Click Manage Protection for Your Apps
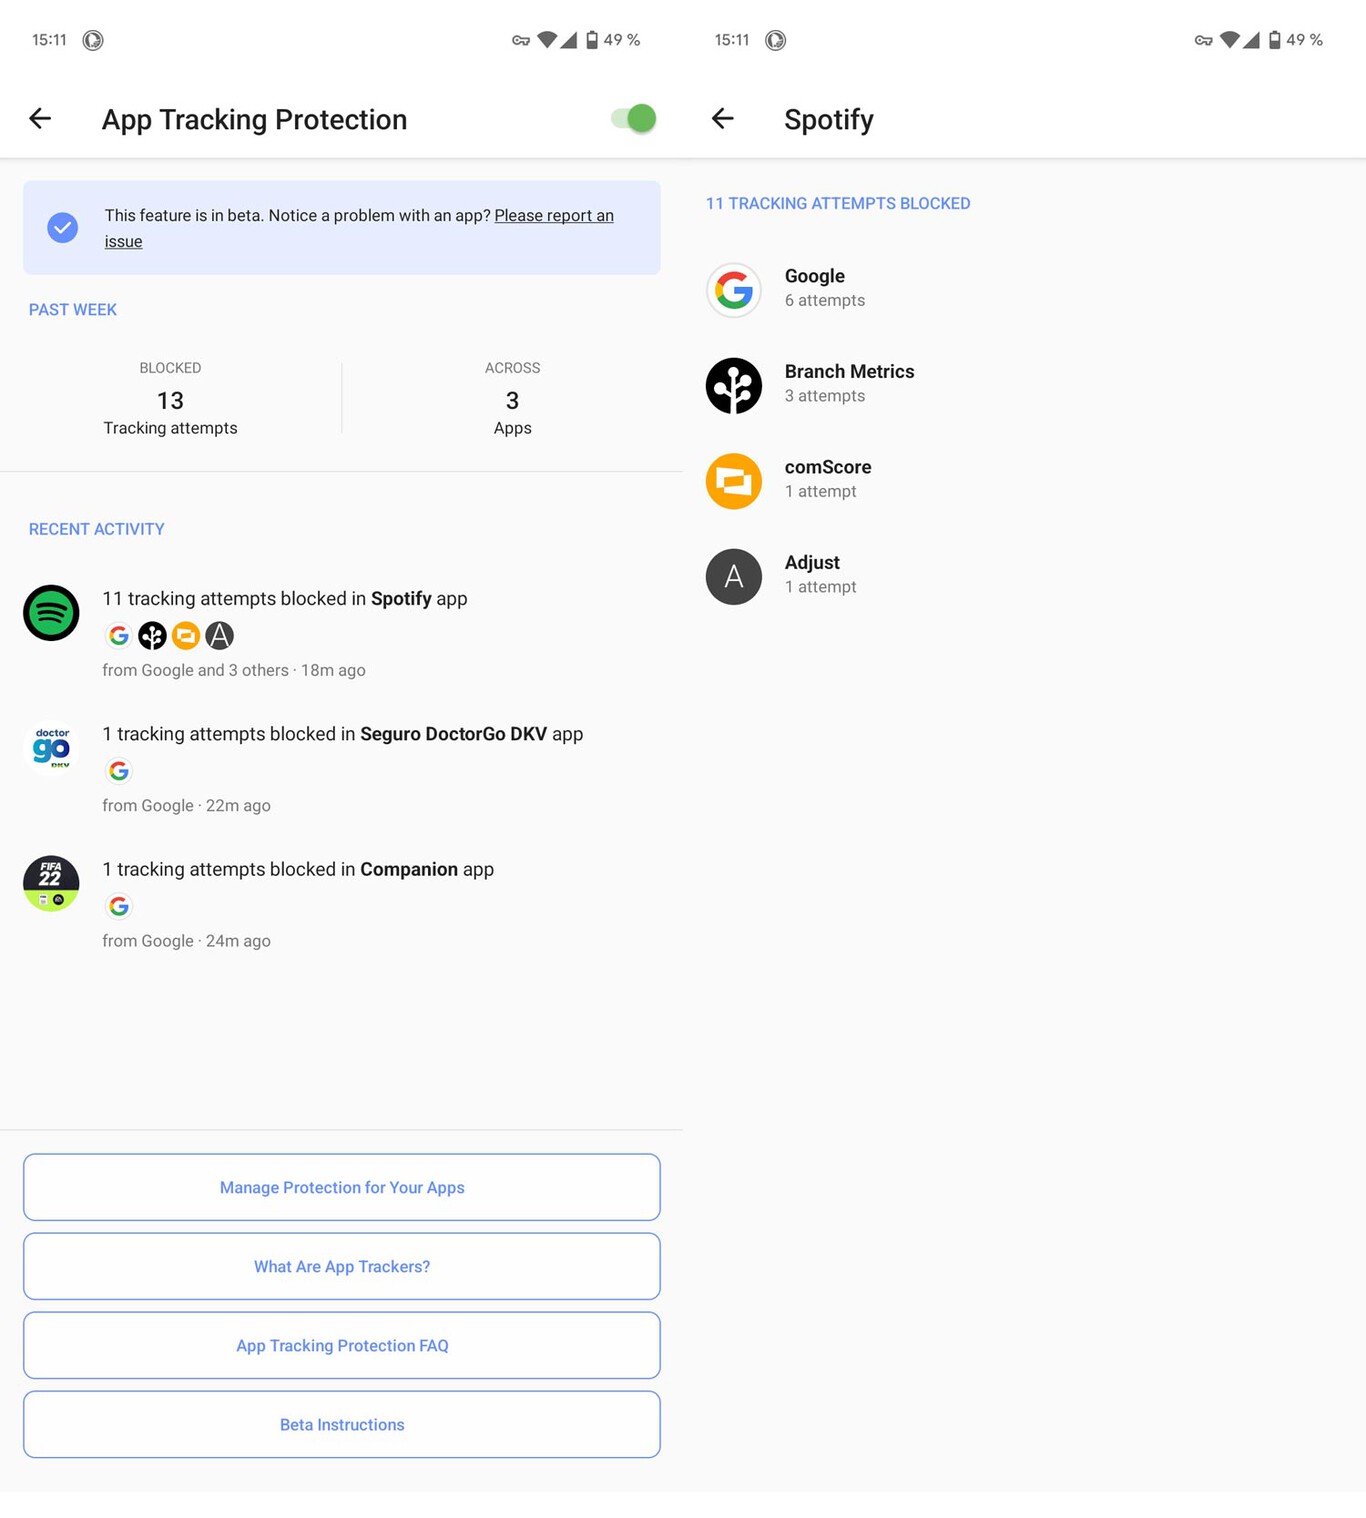1366x1518 pixels. click(x=342, y=1187)
